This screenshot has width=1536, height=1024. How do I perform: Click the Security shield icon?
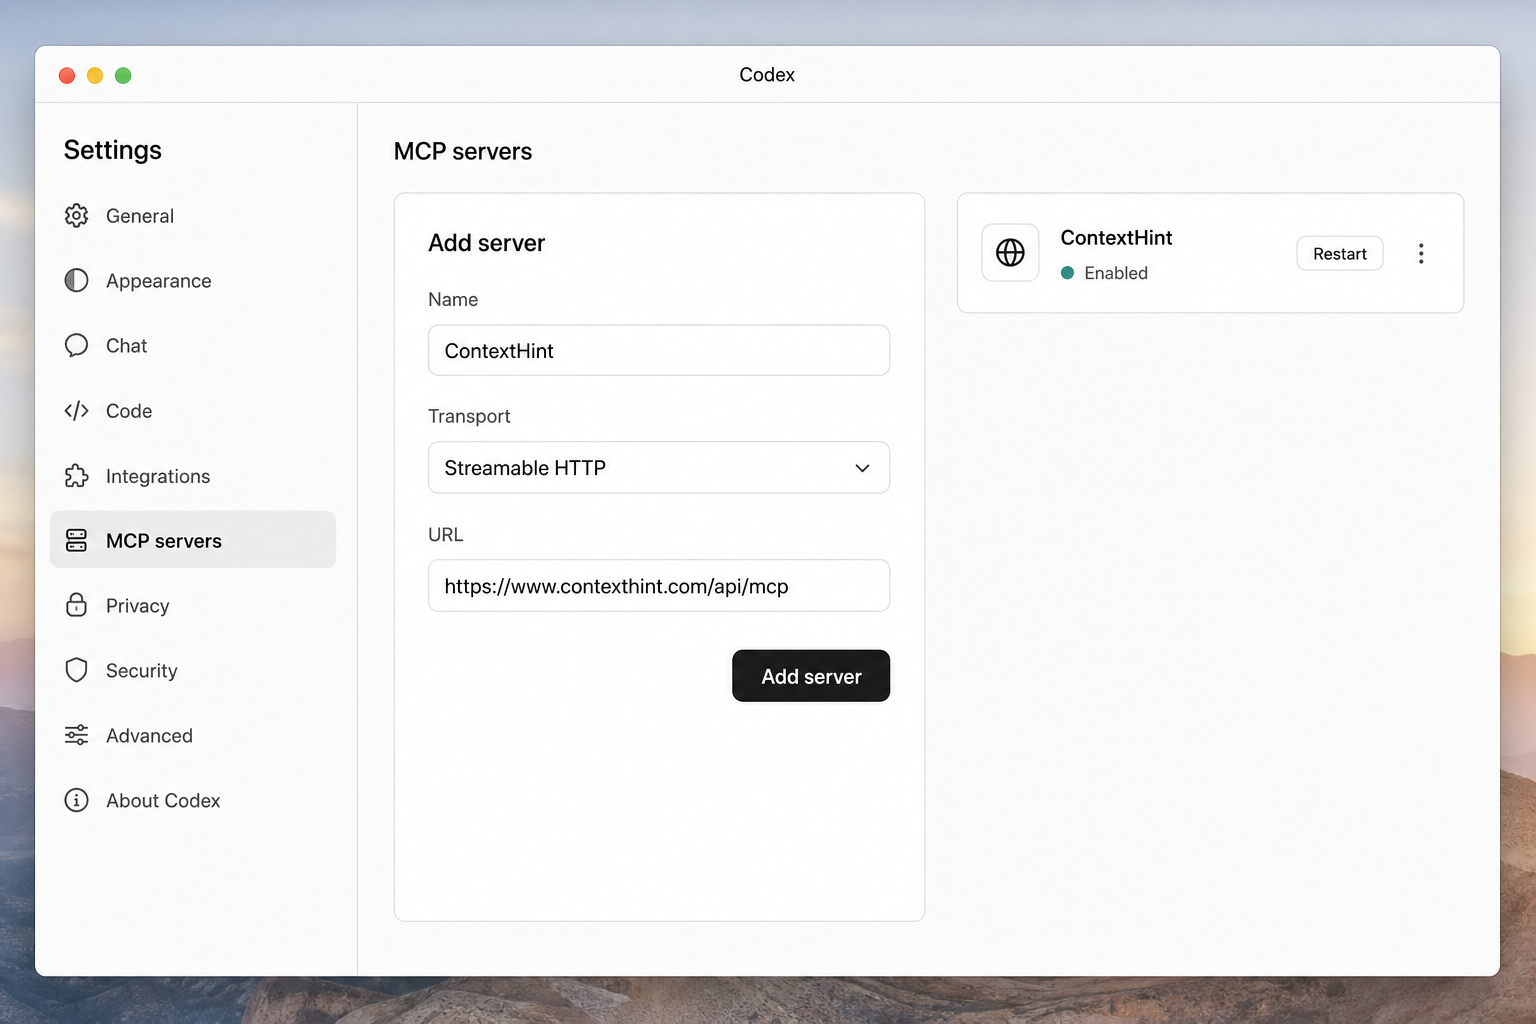76,670
